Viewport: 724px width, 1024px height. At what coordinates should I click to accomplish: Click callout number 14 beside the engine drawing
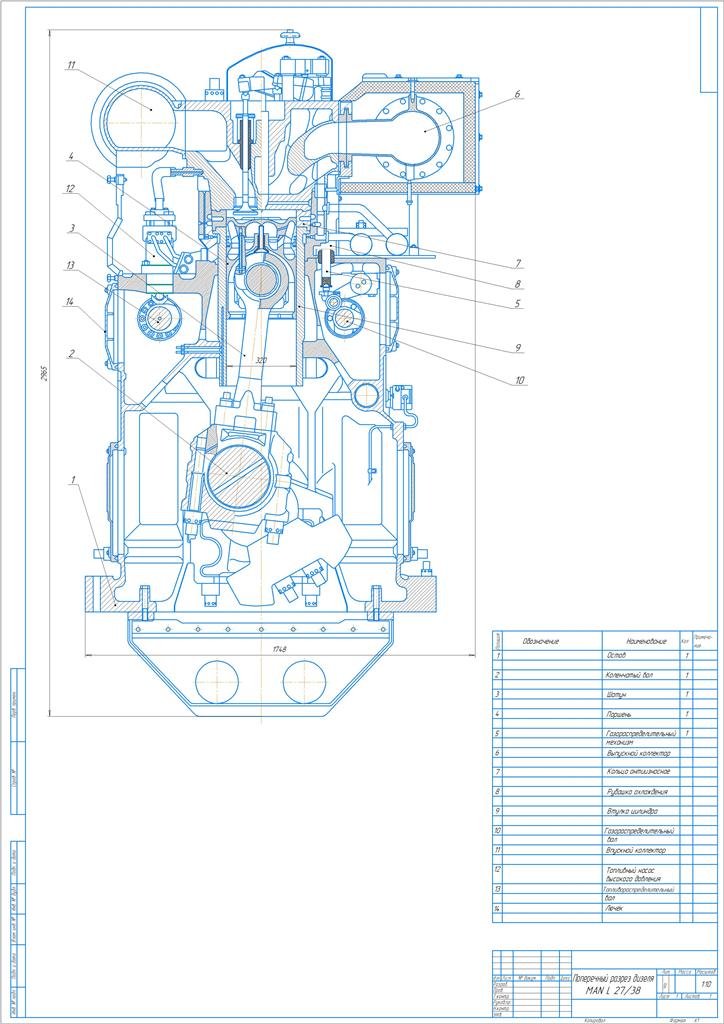[69, 301]
